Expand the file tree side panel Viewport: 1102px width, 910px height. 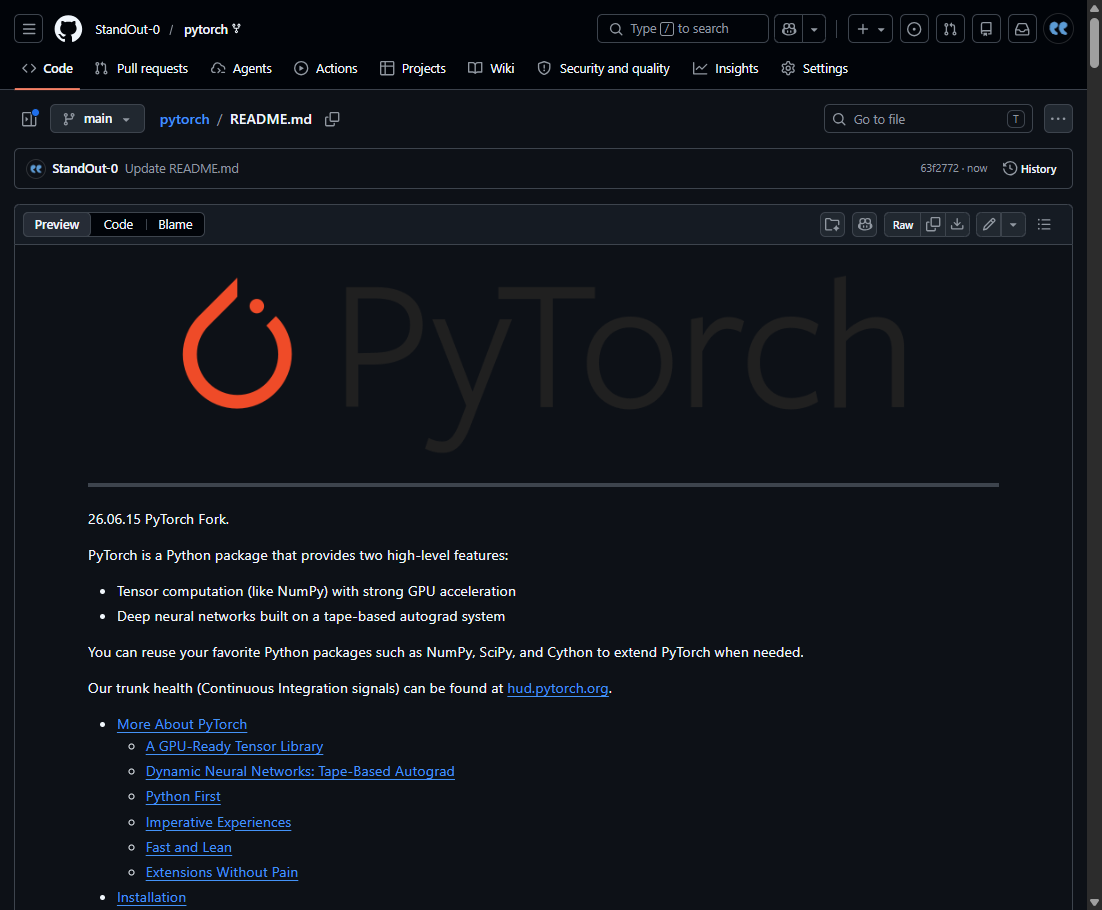[x=30, y=119]
